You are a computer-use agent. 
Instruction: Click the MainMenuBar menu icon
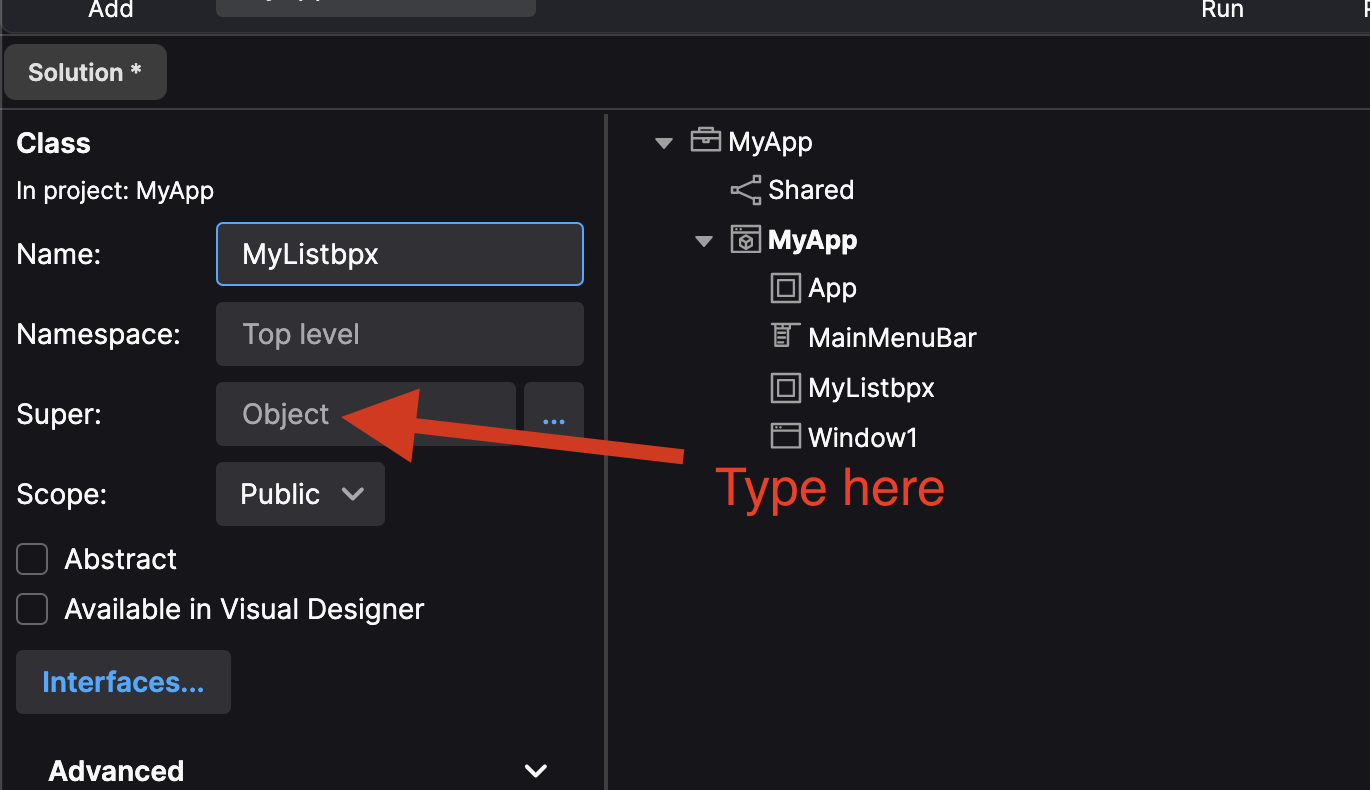point(783,336)
